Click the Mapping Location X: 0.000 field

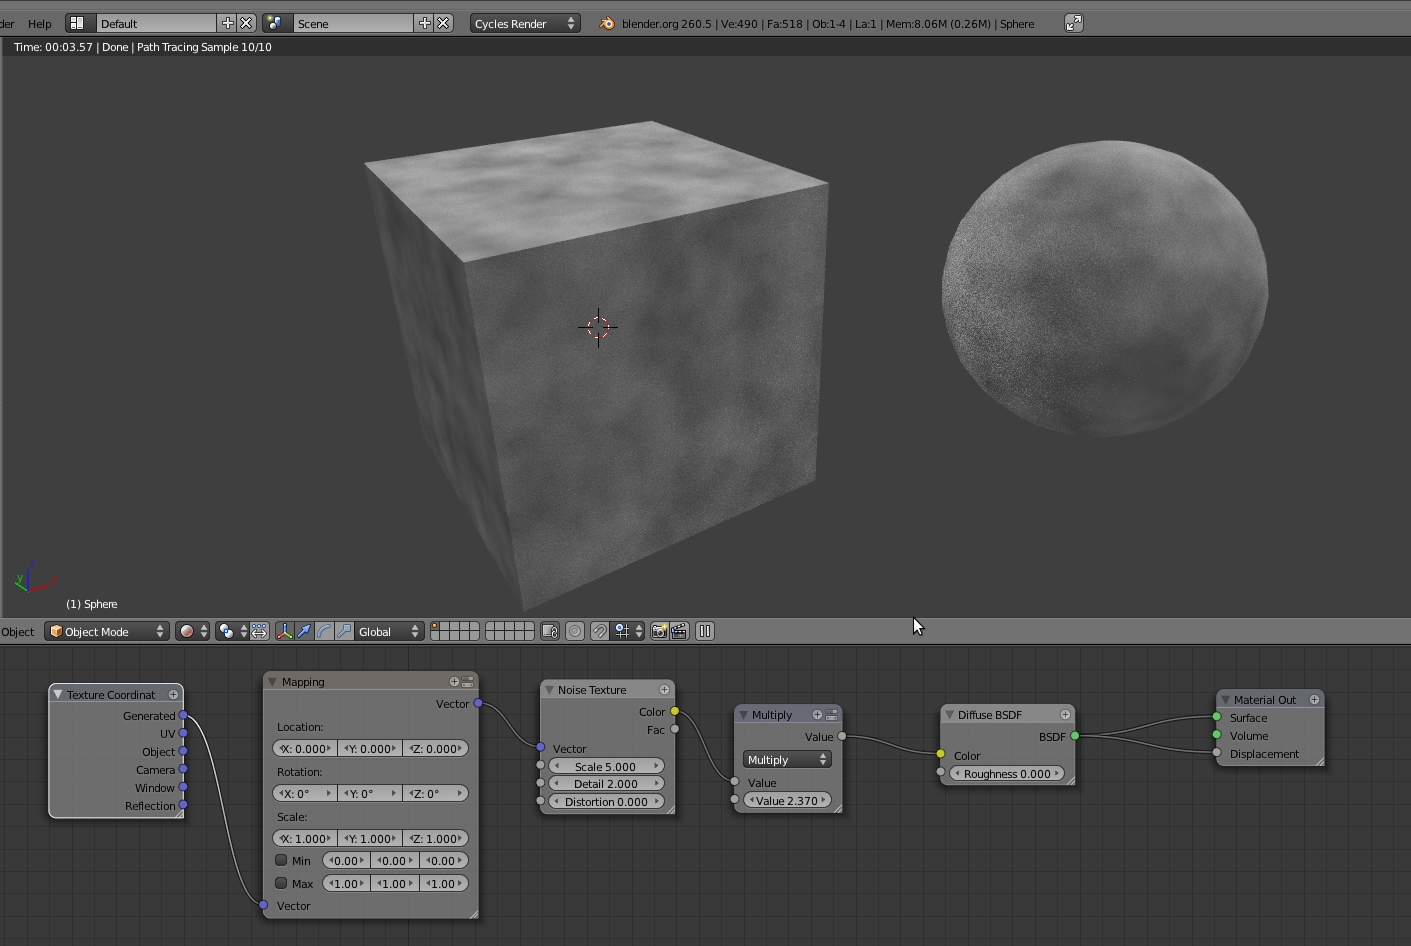[304, 748]
